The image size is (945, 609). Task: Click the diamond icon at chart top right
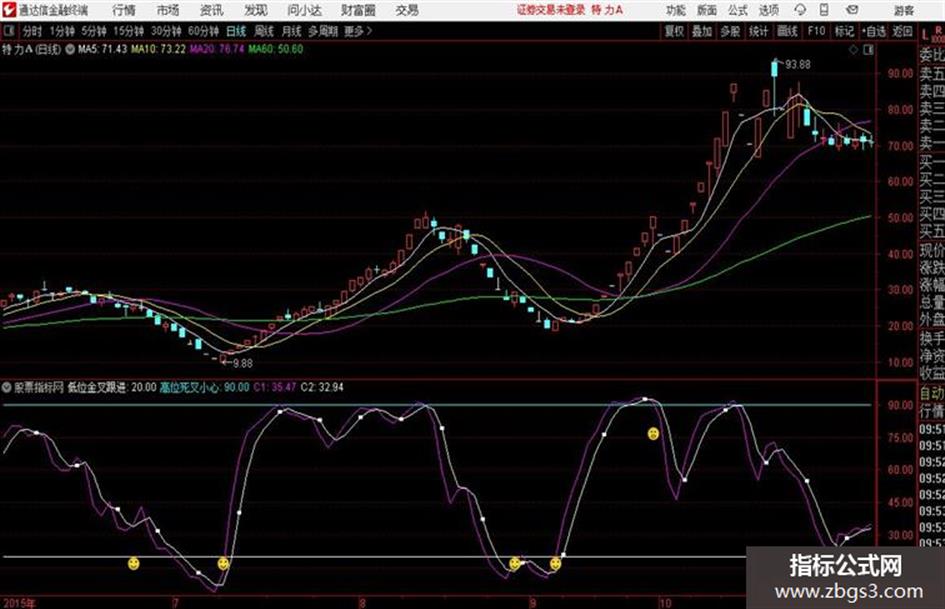coord(853,50)
